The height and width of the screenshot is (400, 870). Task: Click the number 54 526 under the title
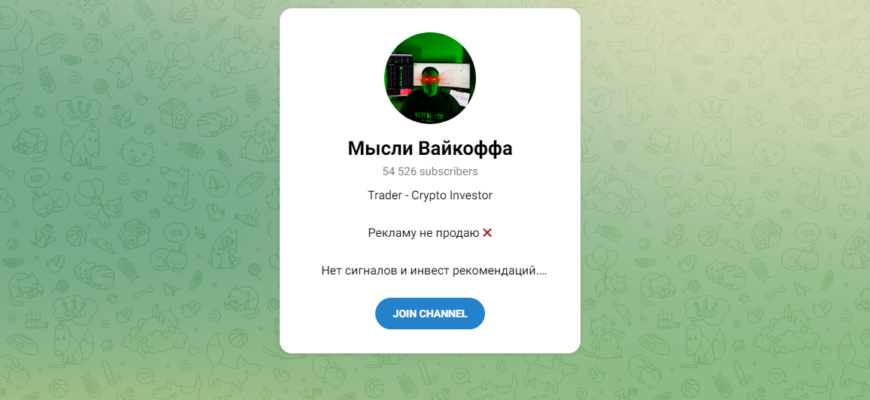(x=399, y=171)
